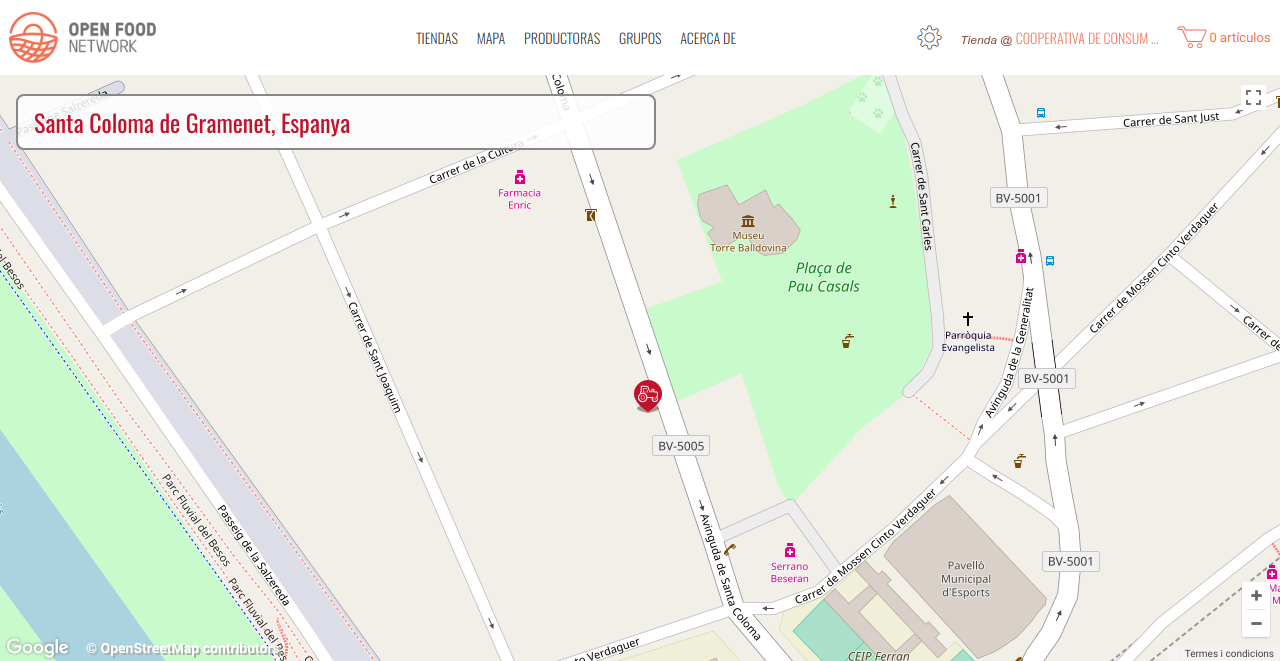Click the Santa Coloma de Gramenet header
Viewport: 1280px width, 661px height.
click(x=191, y=122)
